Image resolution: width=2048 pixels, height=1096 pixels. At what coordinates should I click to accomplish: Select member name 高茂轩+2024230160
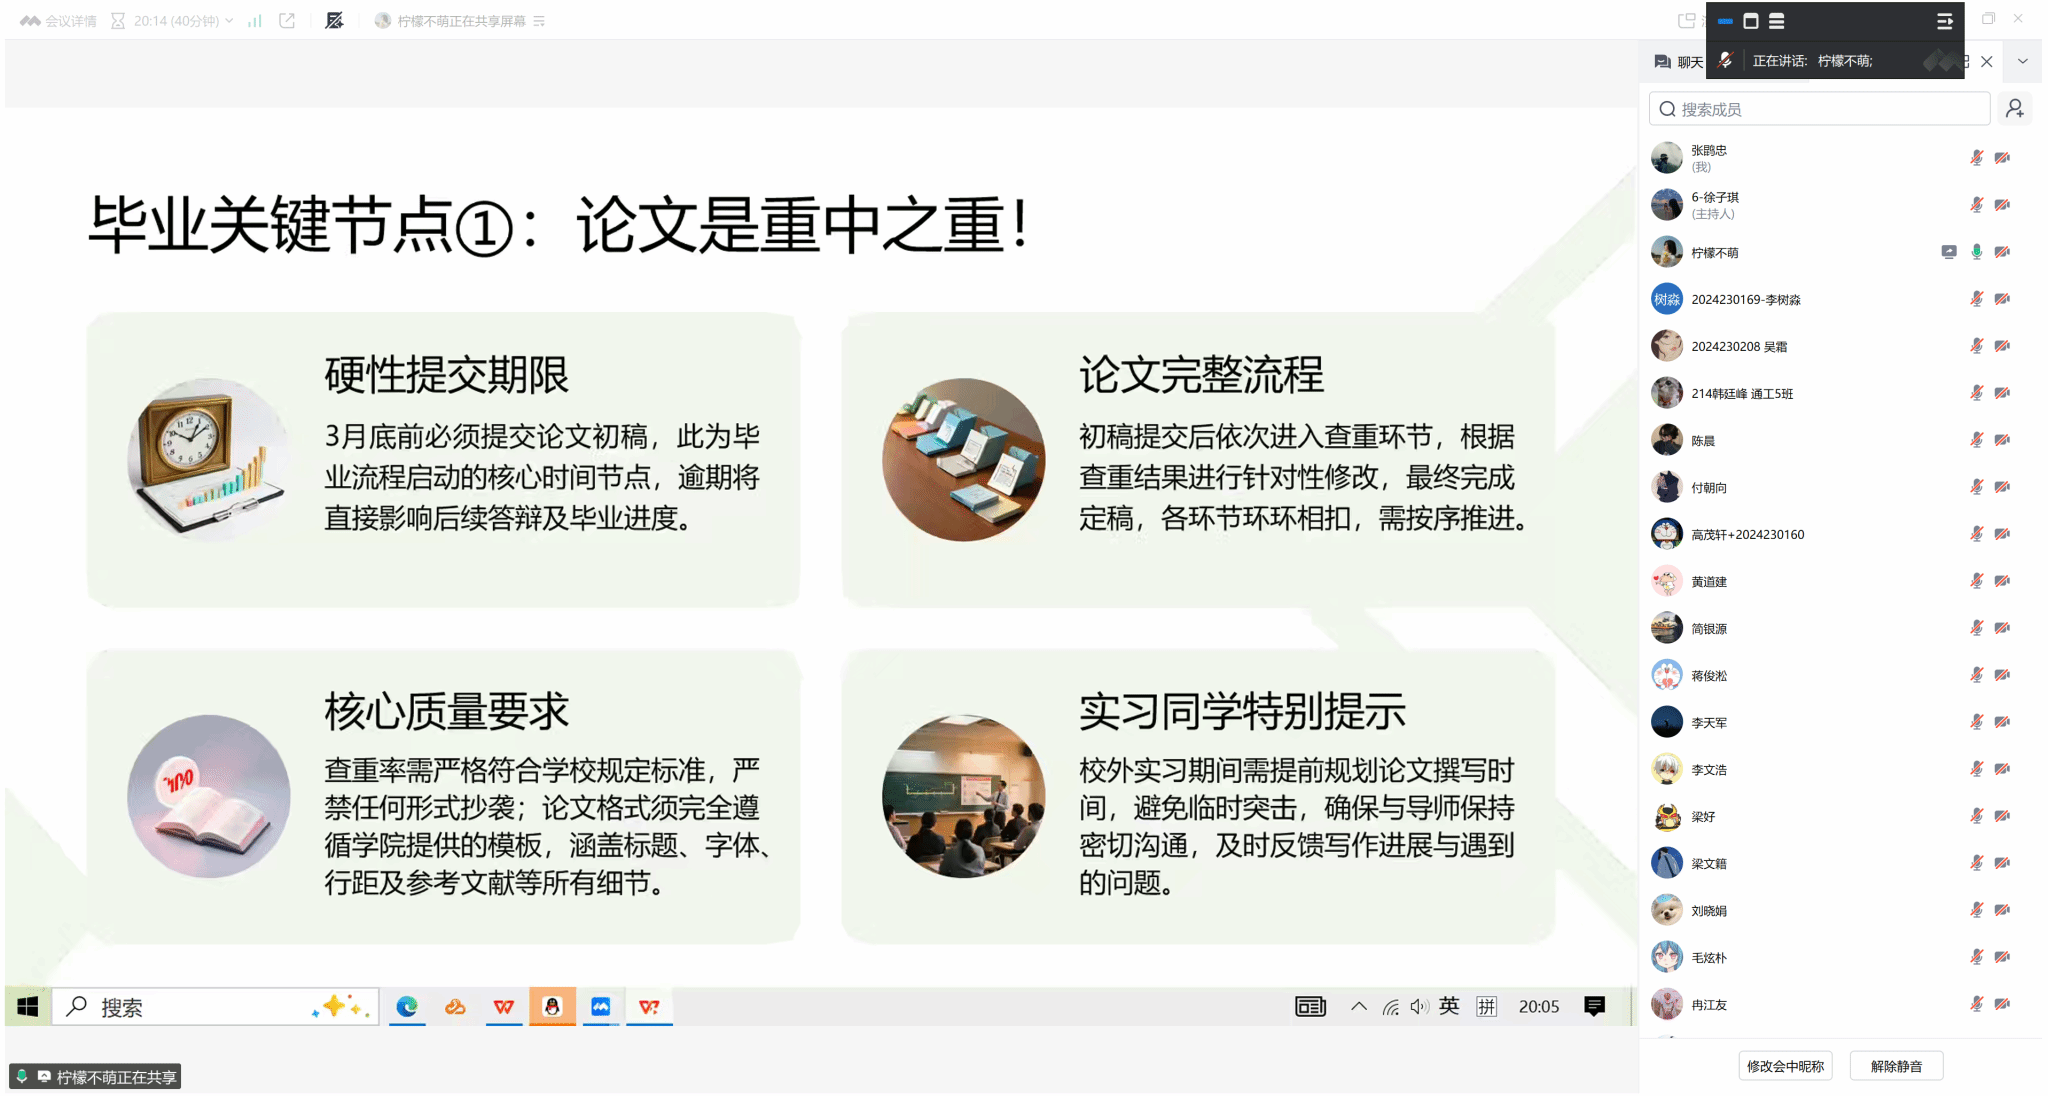[1748, 534]
